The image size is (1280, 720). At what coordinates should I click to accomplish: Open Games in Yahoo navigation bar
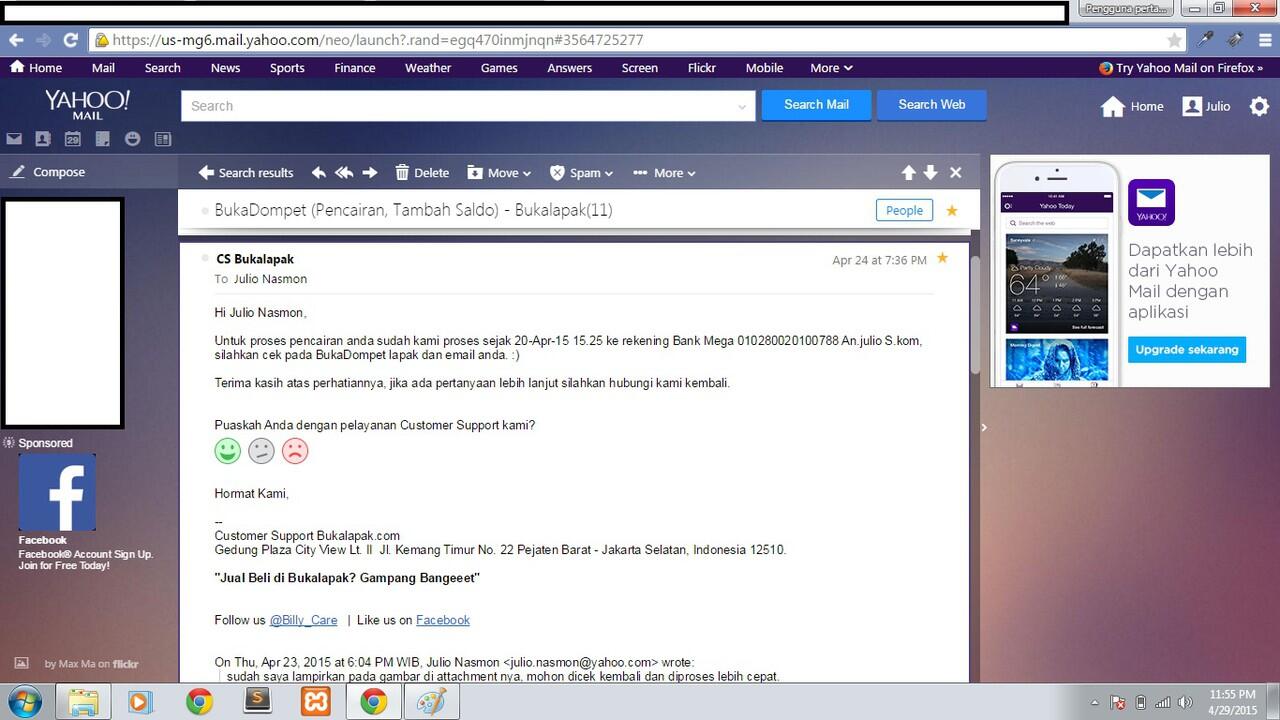(x=499, y=68)
